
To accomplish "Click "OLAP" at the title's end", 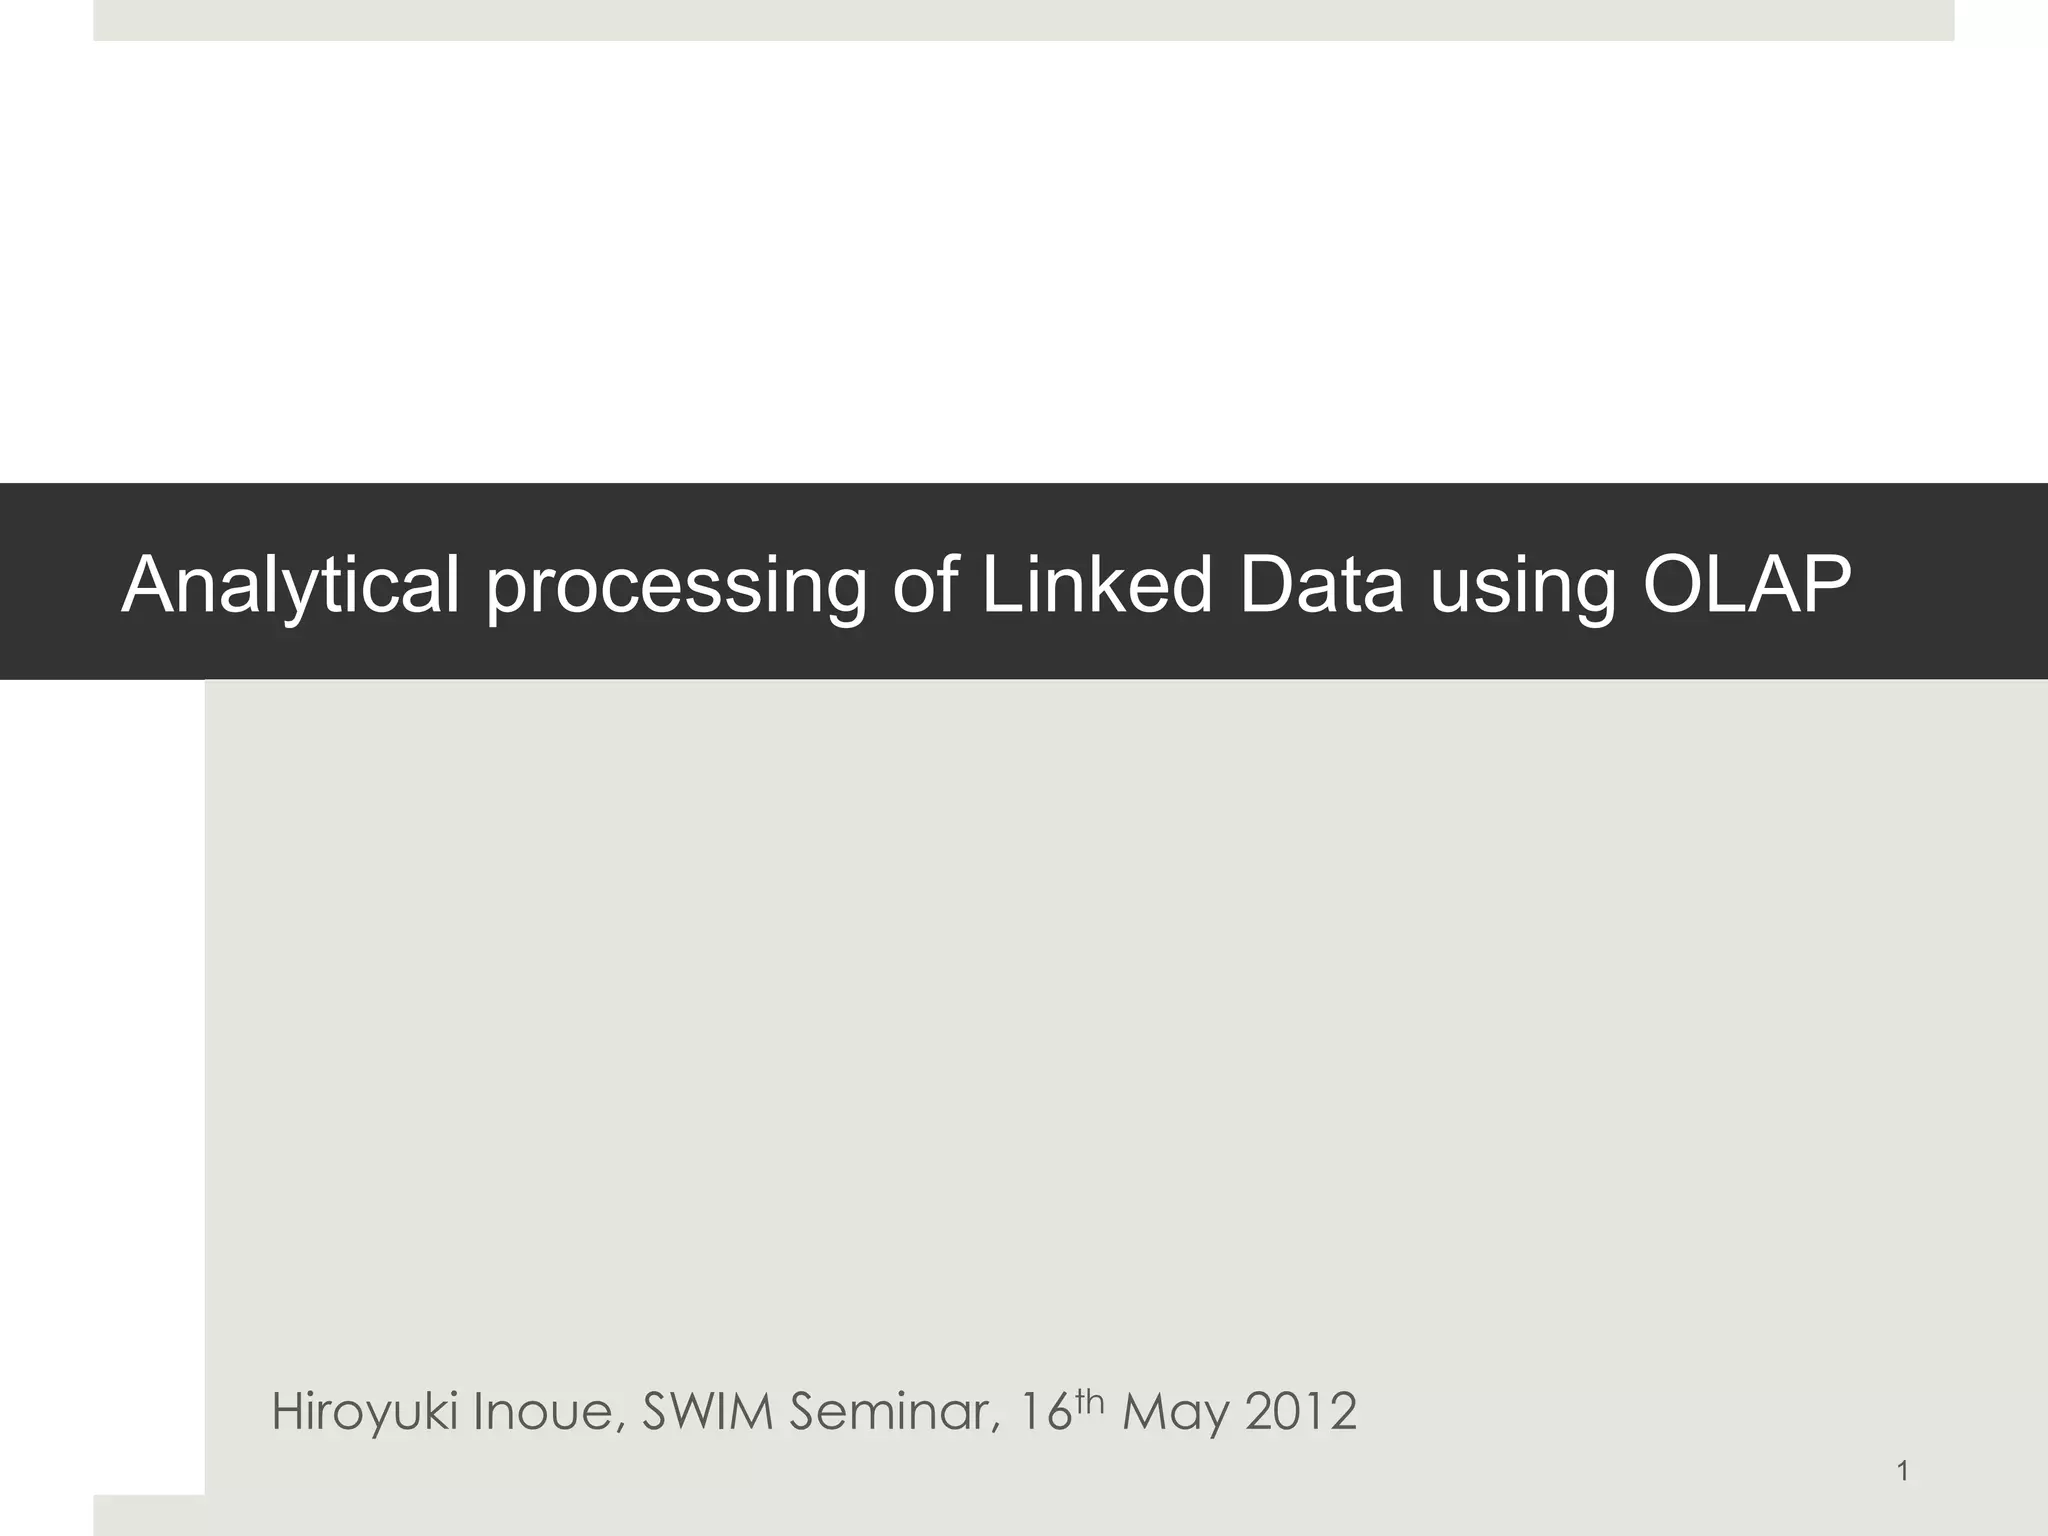I will click(x=1746, y=585).
